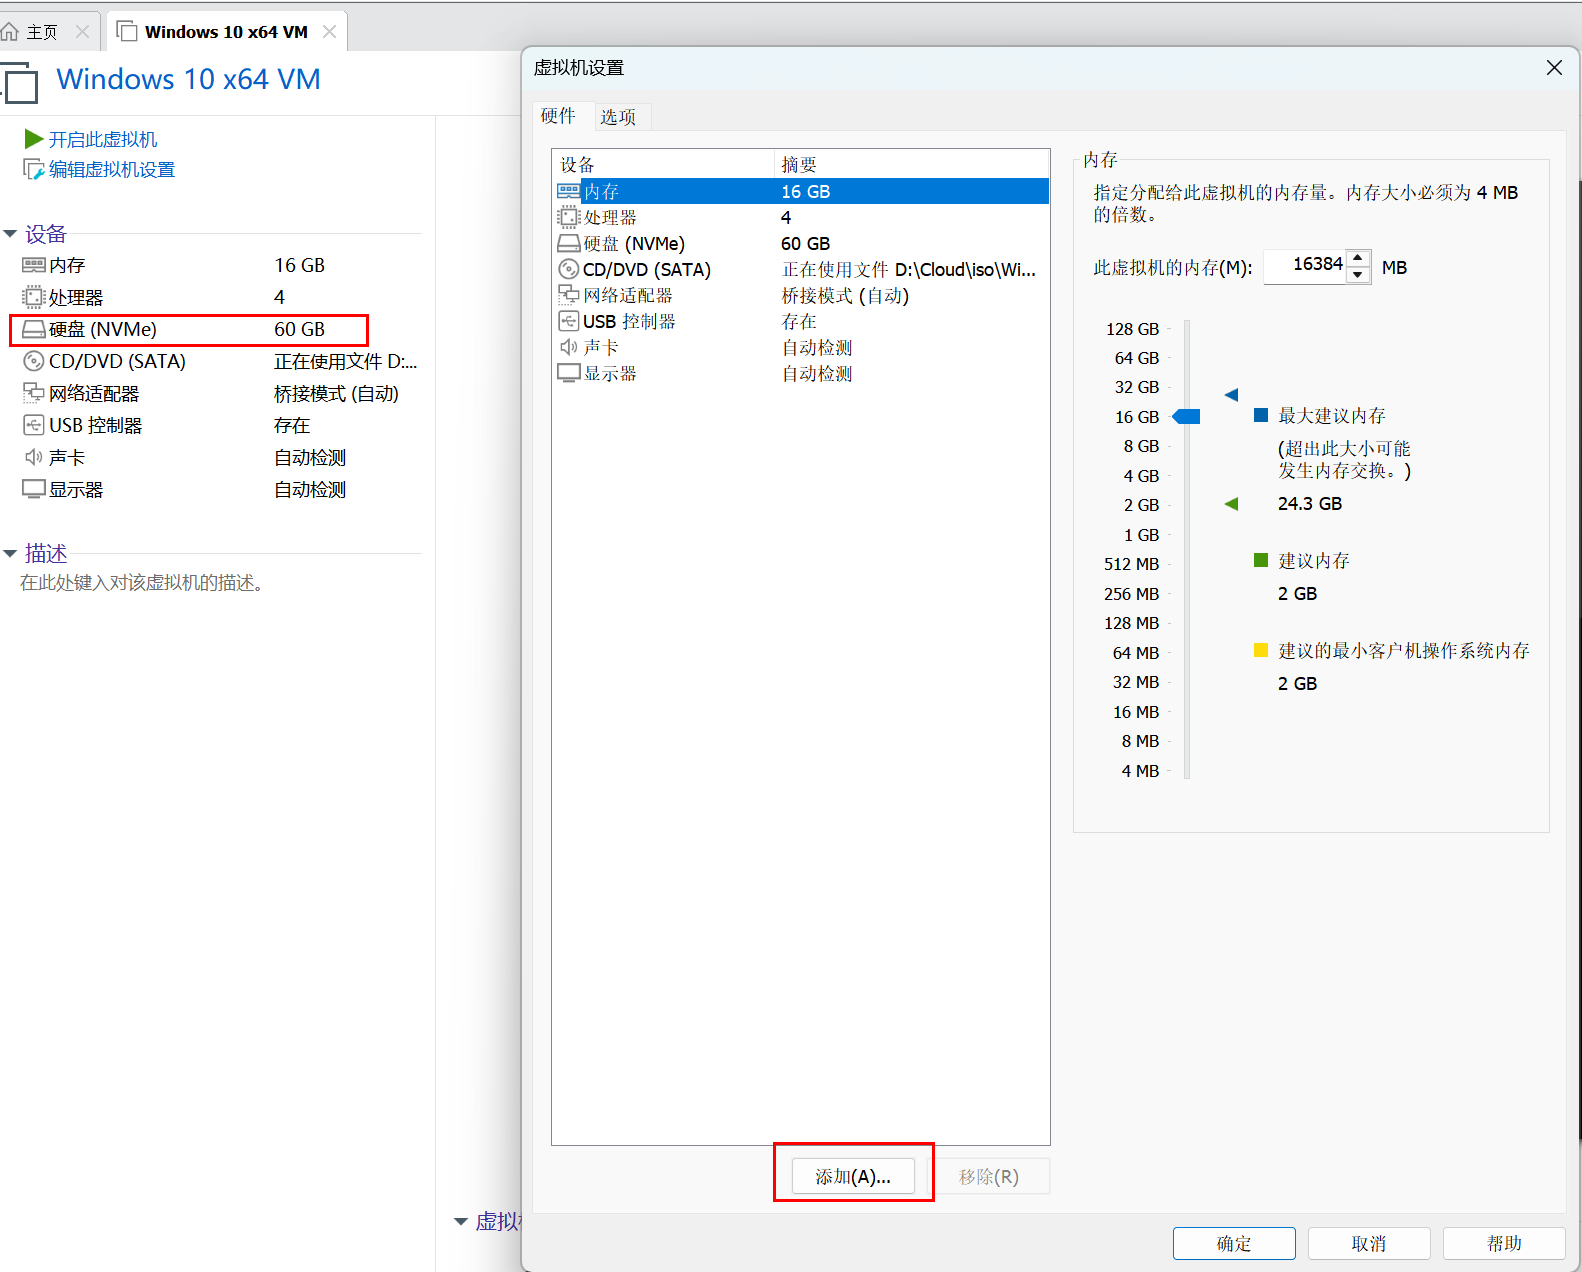
Task: Click the USB controller icon in the main window
Action: tap(34, 425)
